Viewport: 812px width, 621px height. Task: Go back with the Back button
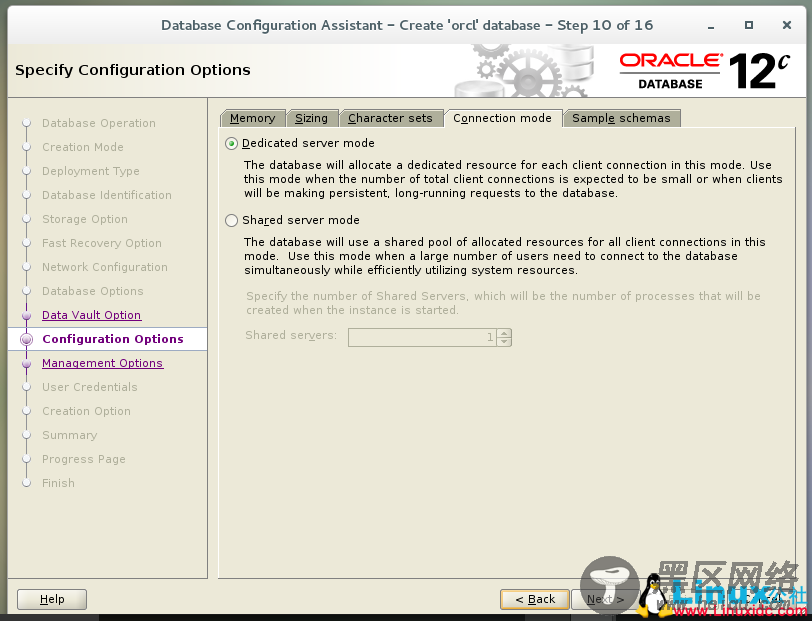click(535, 599)
